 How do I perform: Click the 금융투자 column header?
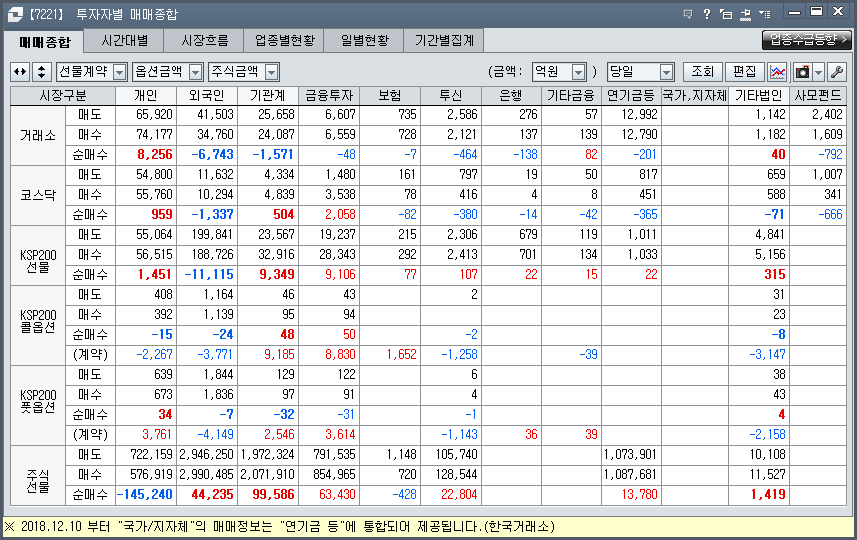pos(329,96)
